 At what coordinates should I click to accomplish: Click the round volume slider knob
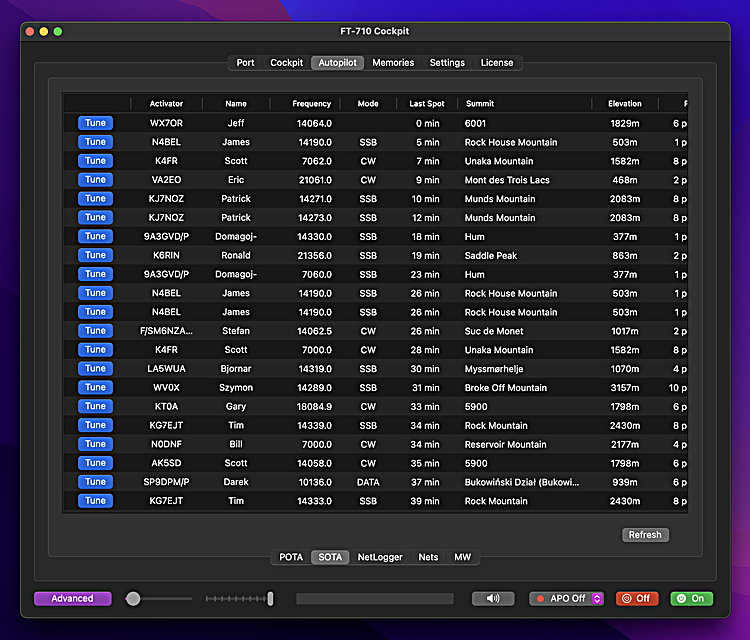pos(133,598)
